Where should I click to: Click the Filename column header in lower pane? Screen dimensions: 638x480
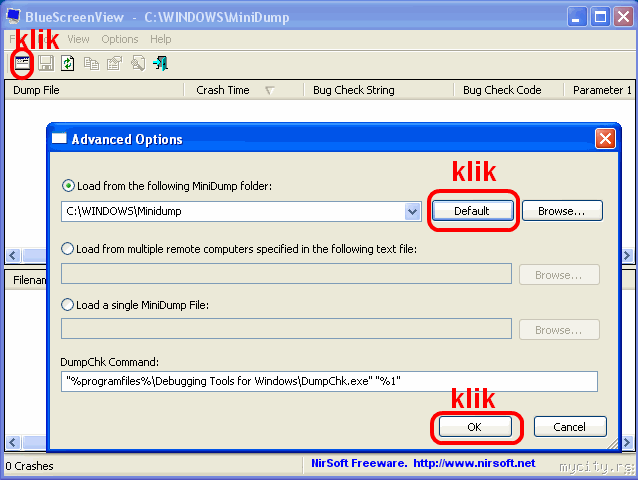click(27, 280)
